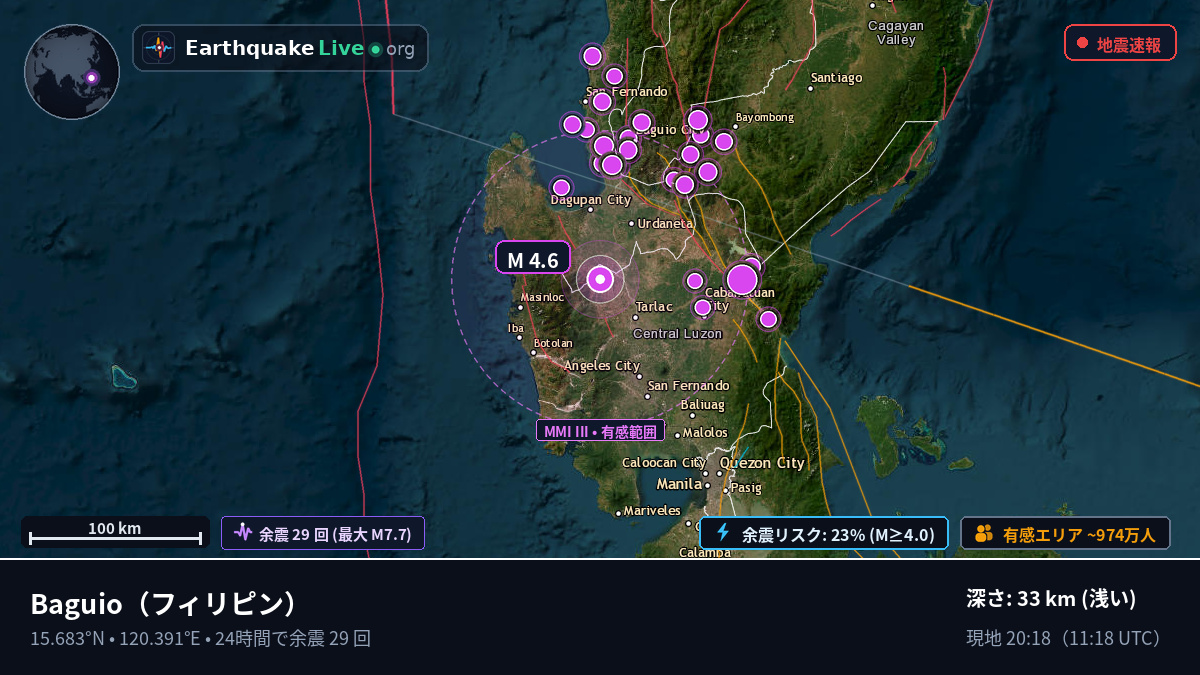The width and height of the screenshot is (1200, 675).
Task: Click the 100 km scale bar
Action: click(115, 532)
